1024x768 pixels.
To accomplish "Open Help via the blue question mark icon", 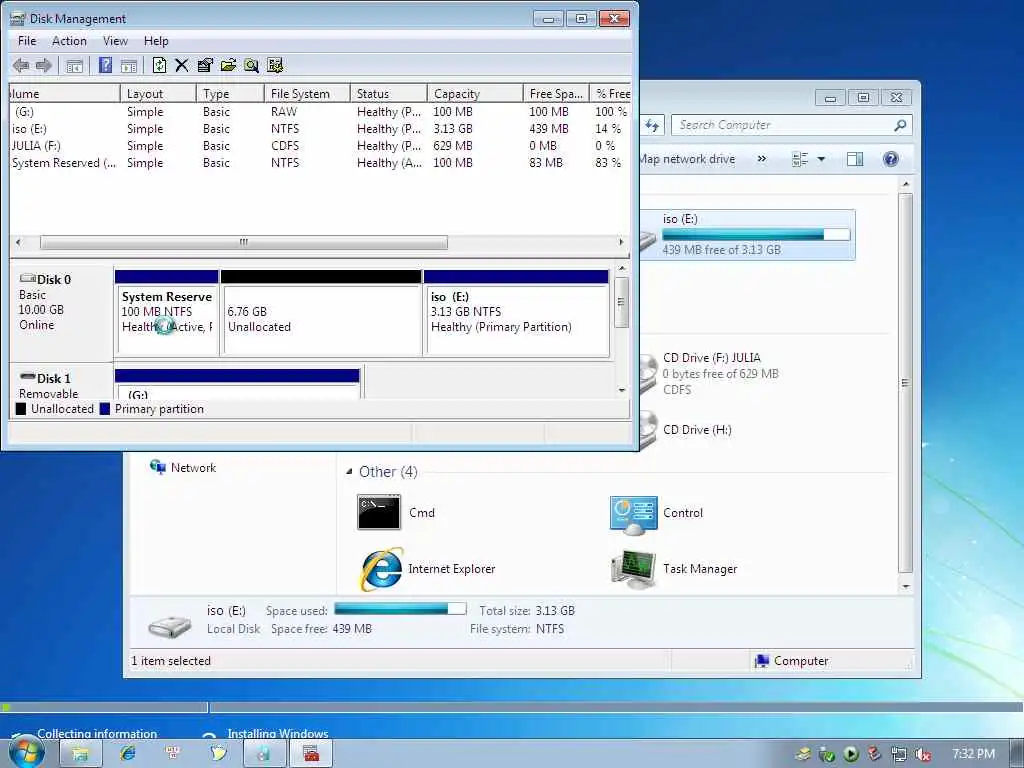I will point(105,65).
